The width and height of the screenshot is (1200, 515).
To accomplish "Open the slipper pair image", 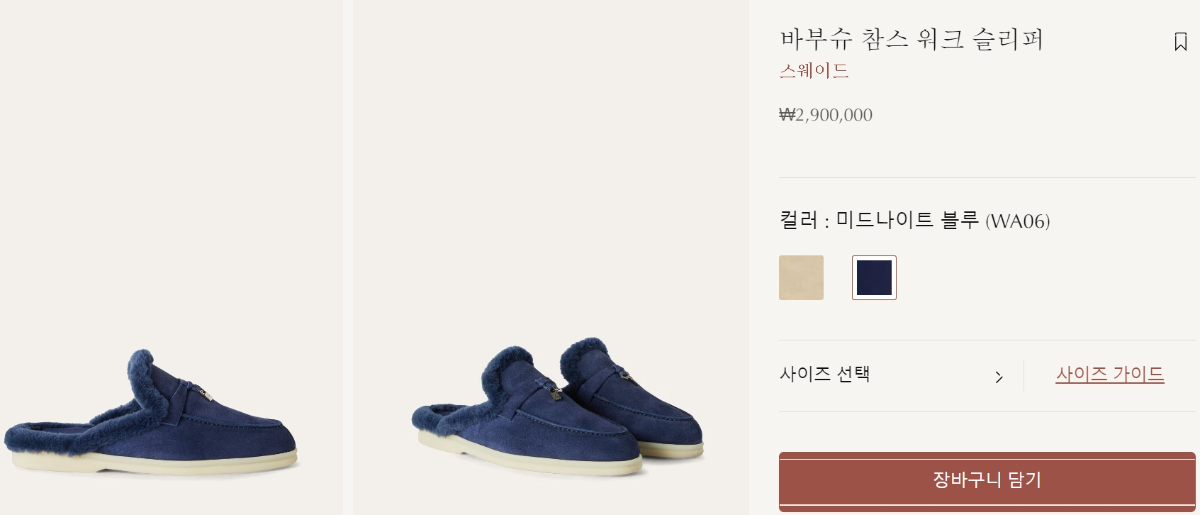I will pyautogui.click(x=551, y=257).
